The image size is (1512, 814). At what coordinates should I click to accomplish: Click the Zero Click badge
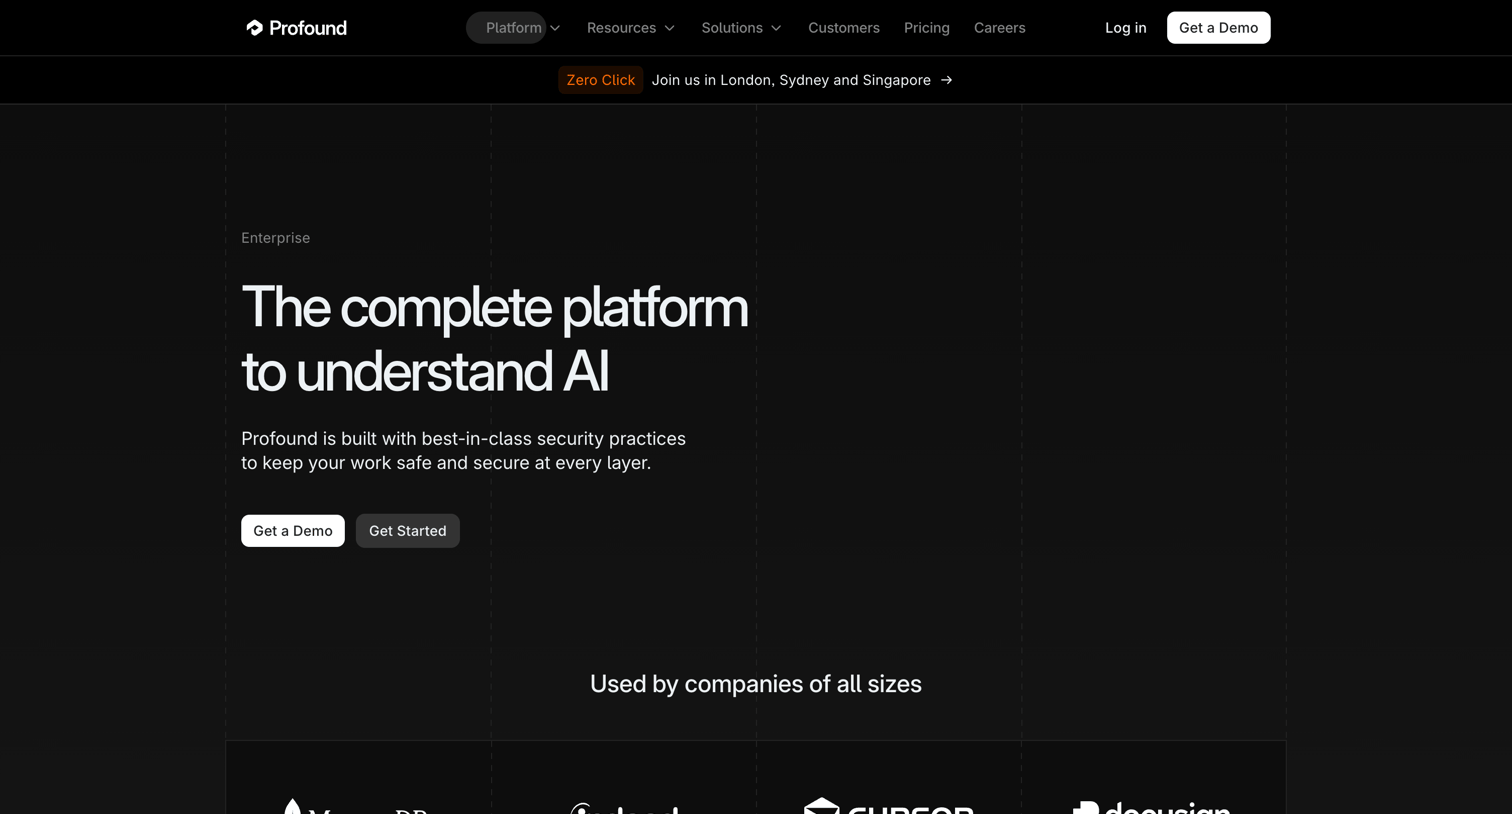(x=600, y=80)
